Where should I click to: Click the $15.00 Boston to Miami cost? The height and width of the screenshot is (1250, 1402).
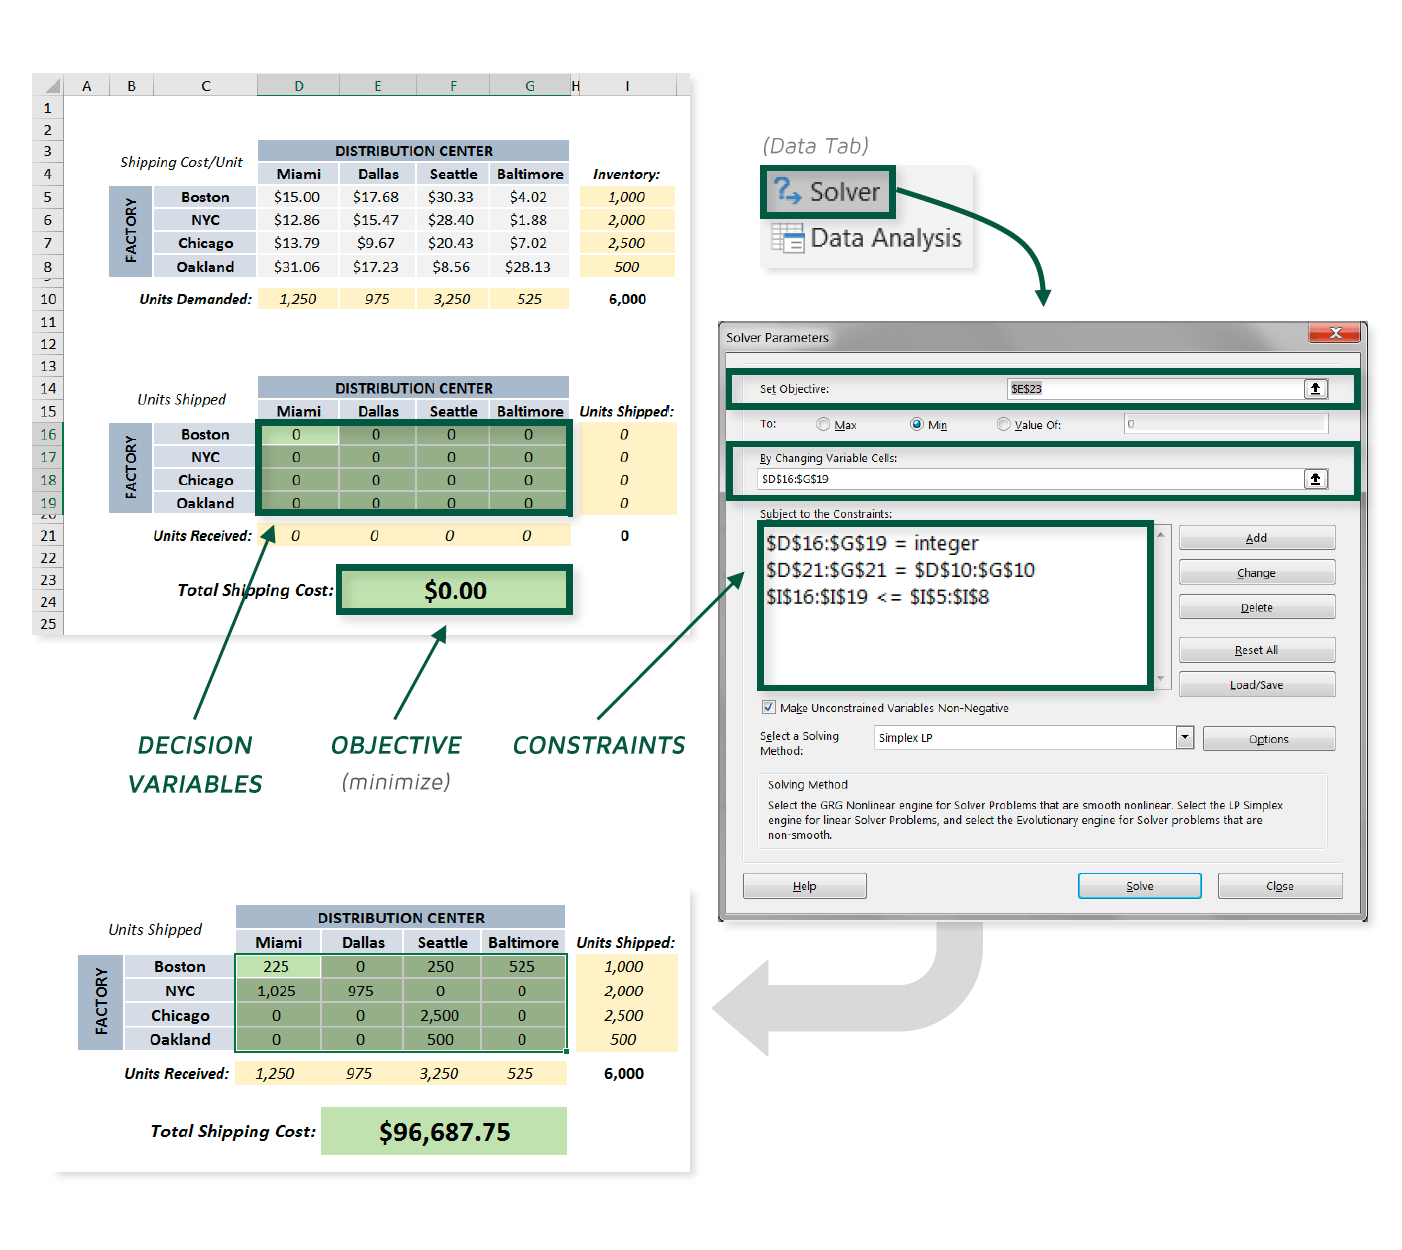[x=298, y=197]
